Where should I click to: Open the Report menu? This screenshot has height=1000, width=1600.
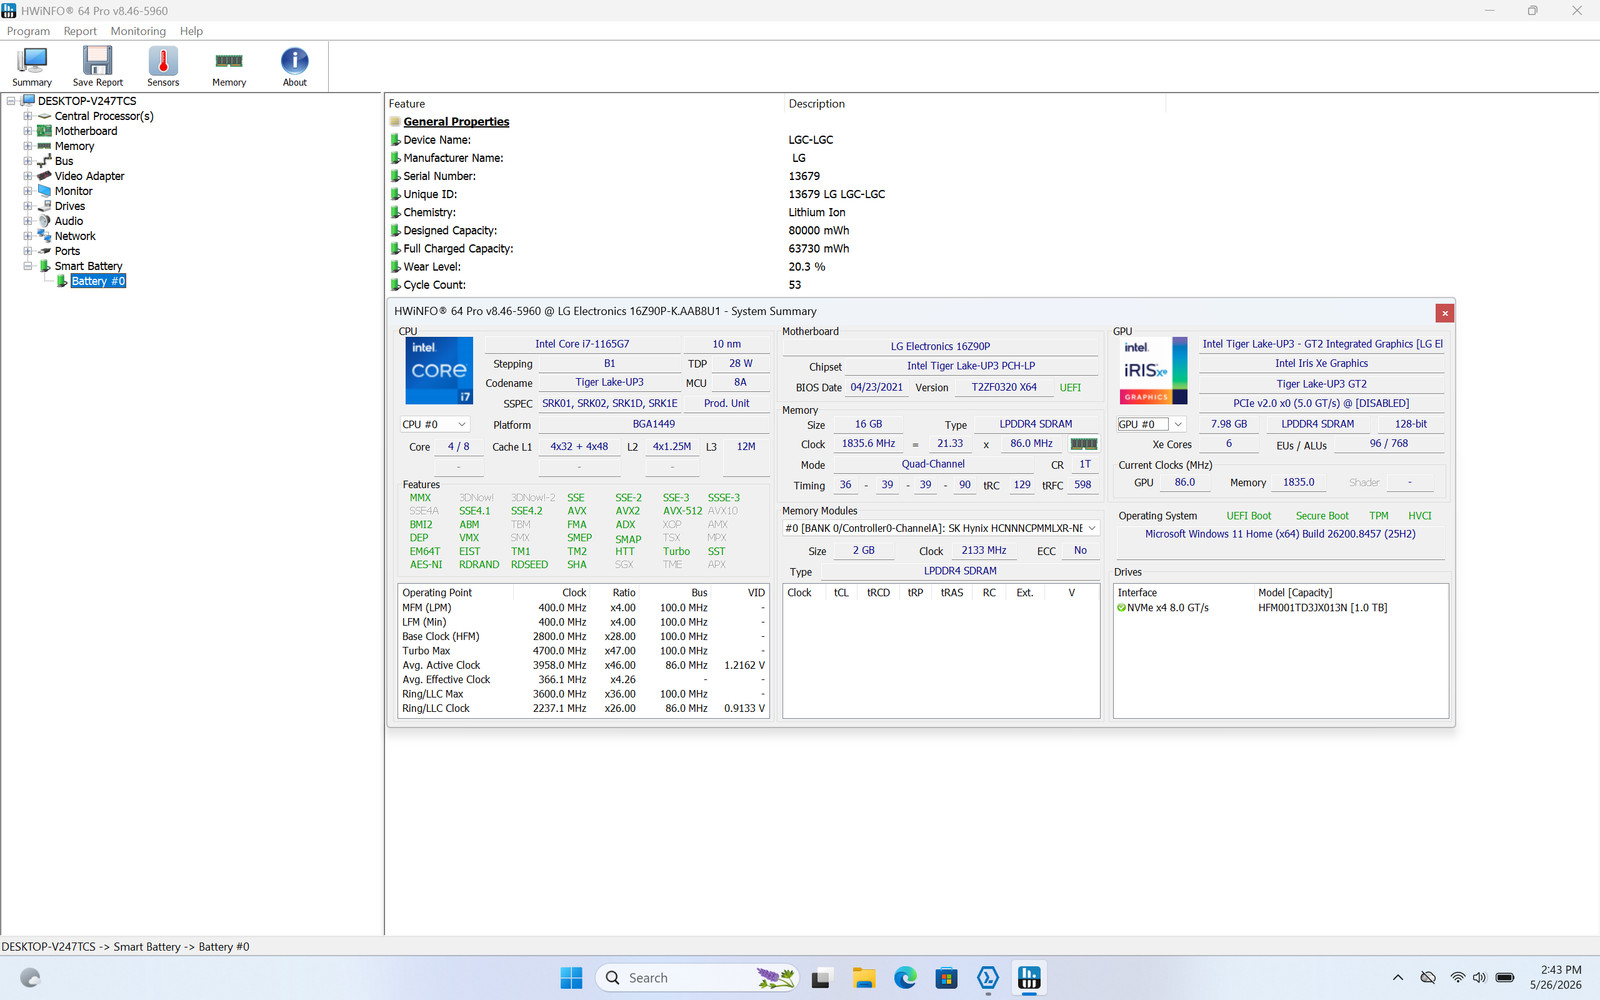pyautogui.click(x=80, y=31)
